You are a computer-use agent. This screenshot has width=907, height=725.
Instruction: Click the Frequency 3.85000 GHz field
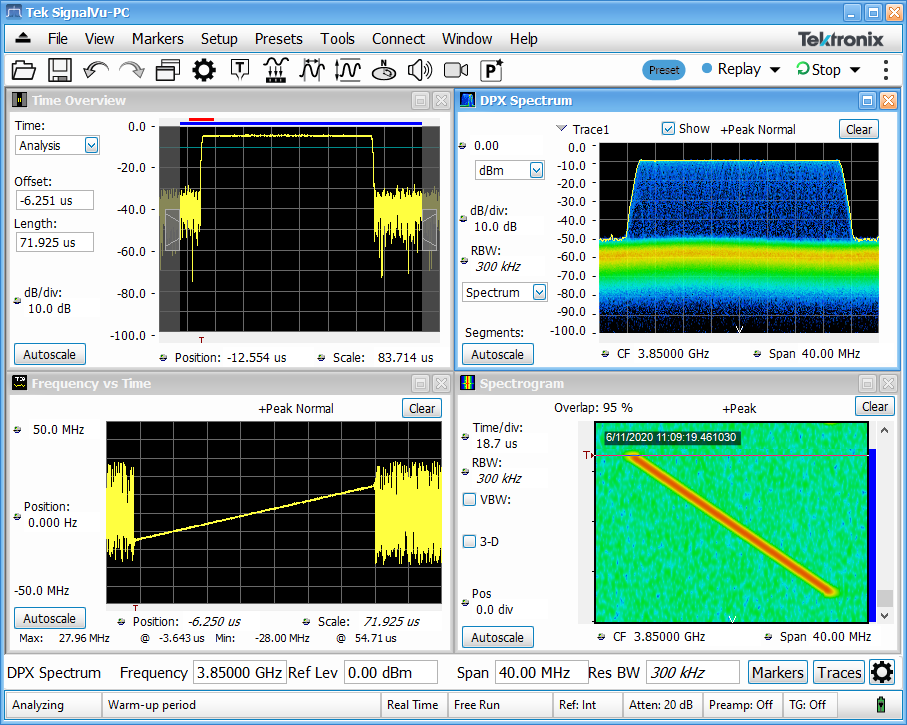tap(239, 673)
